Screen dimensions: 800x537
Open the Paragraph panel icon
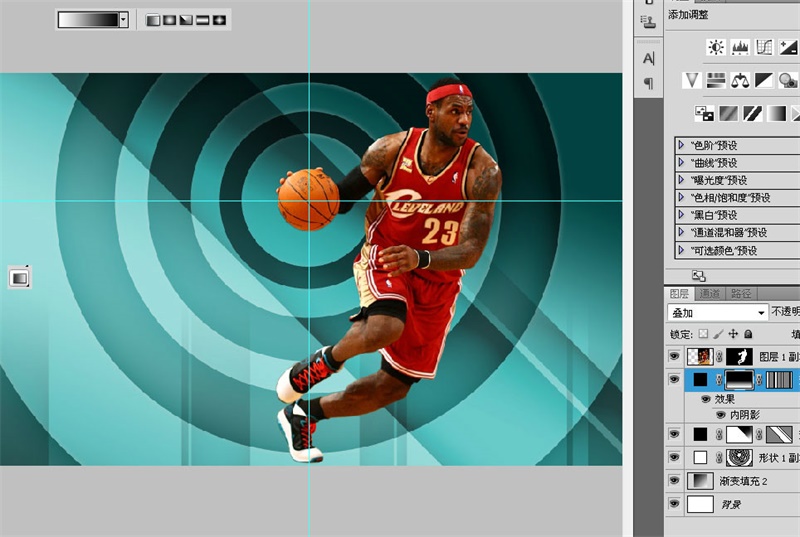click(648, 82)
